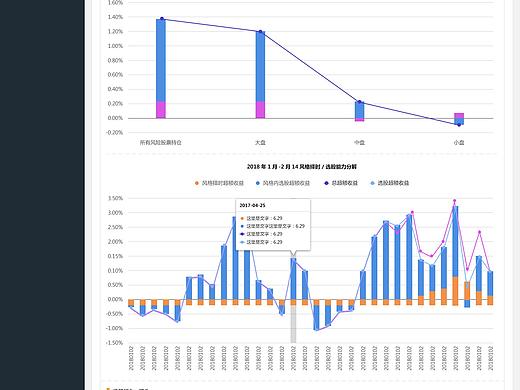Screen dimensions: 520x390
Task: Click the -0.20% y-axis label
Action: pyautogui.click(x=115, y=133)
